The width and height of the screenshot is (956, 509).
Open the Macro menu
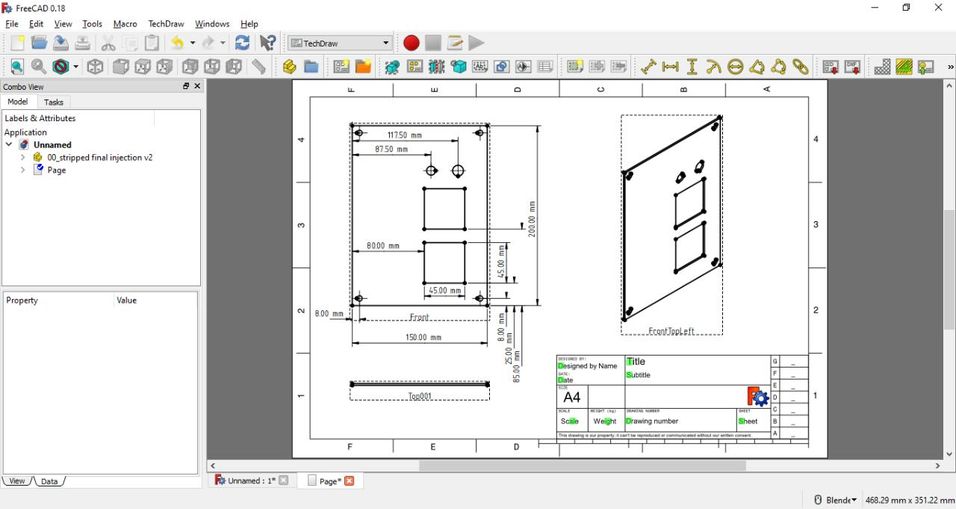coord(125,24)
